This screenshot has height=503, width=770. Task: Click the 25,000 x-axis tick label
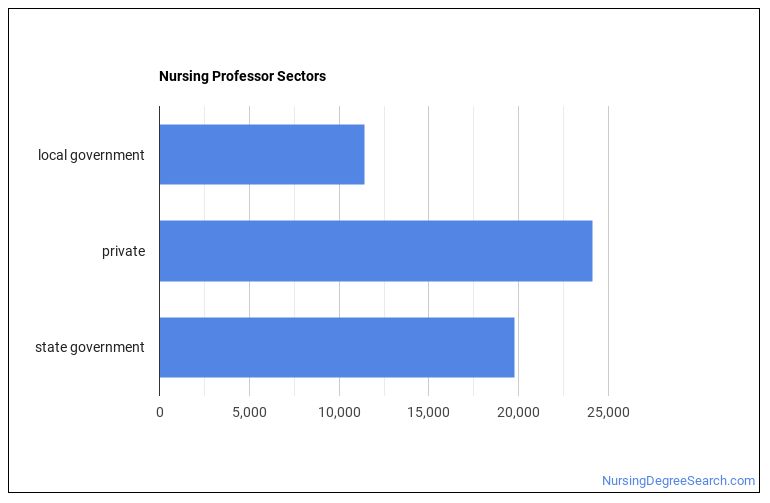(x=608, y=412)
